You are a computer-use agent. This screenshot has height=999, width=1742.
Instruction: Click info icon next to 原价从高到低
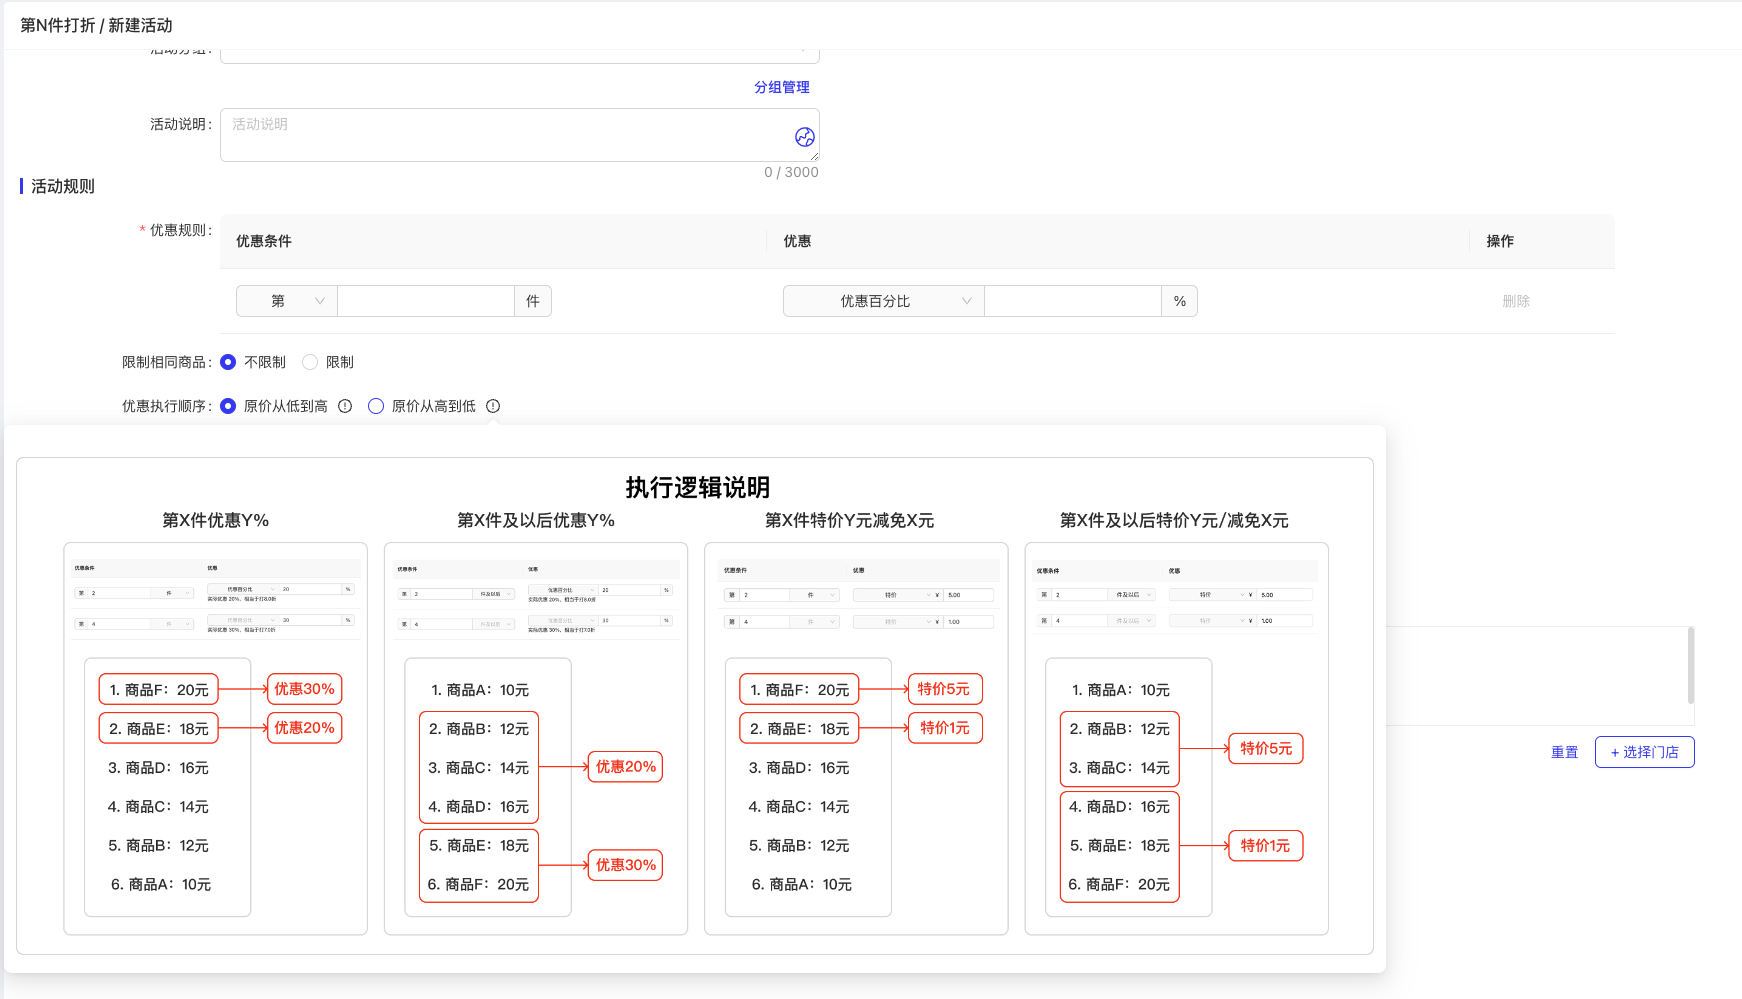tap(493, 406)
